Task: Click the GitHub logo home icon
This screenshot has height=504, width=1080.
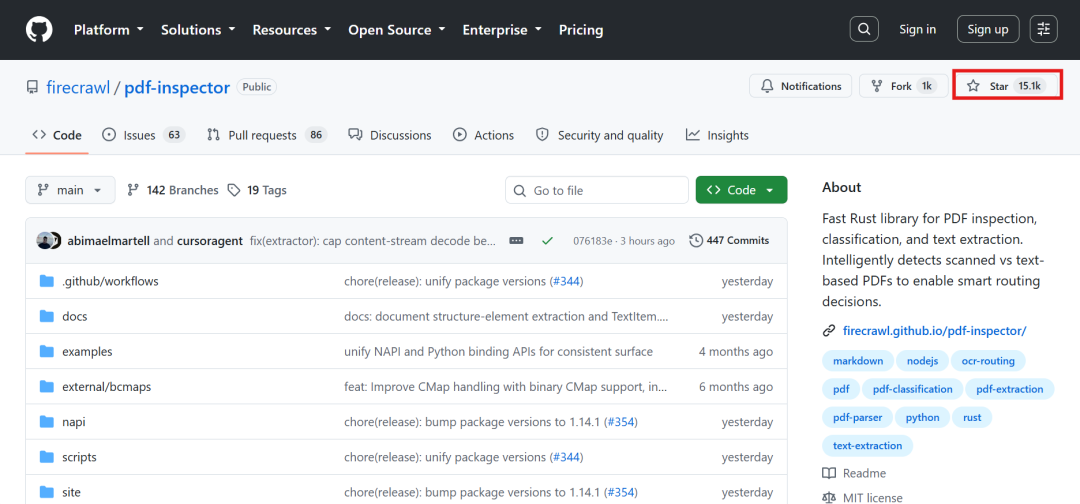Action: click(39, 30)
